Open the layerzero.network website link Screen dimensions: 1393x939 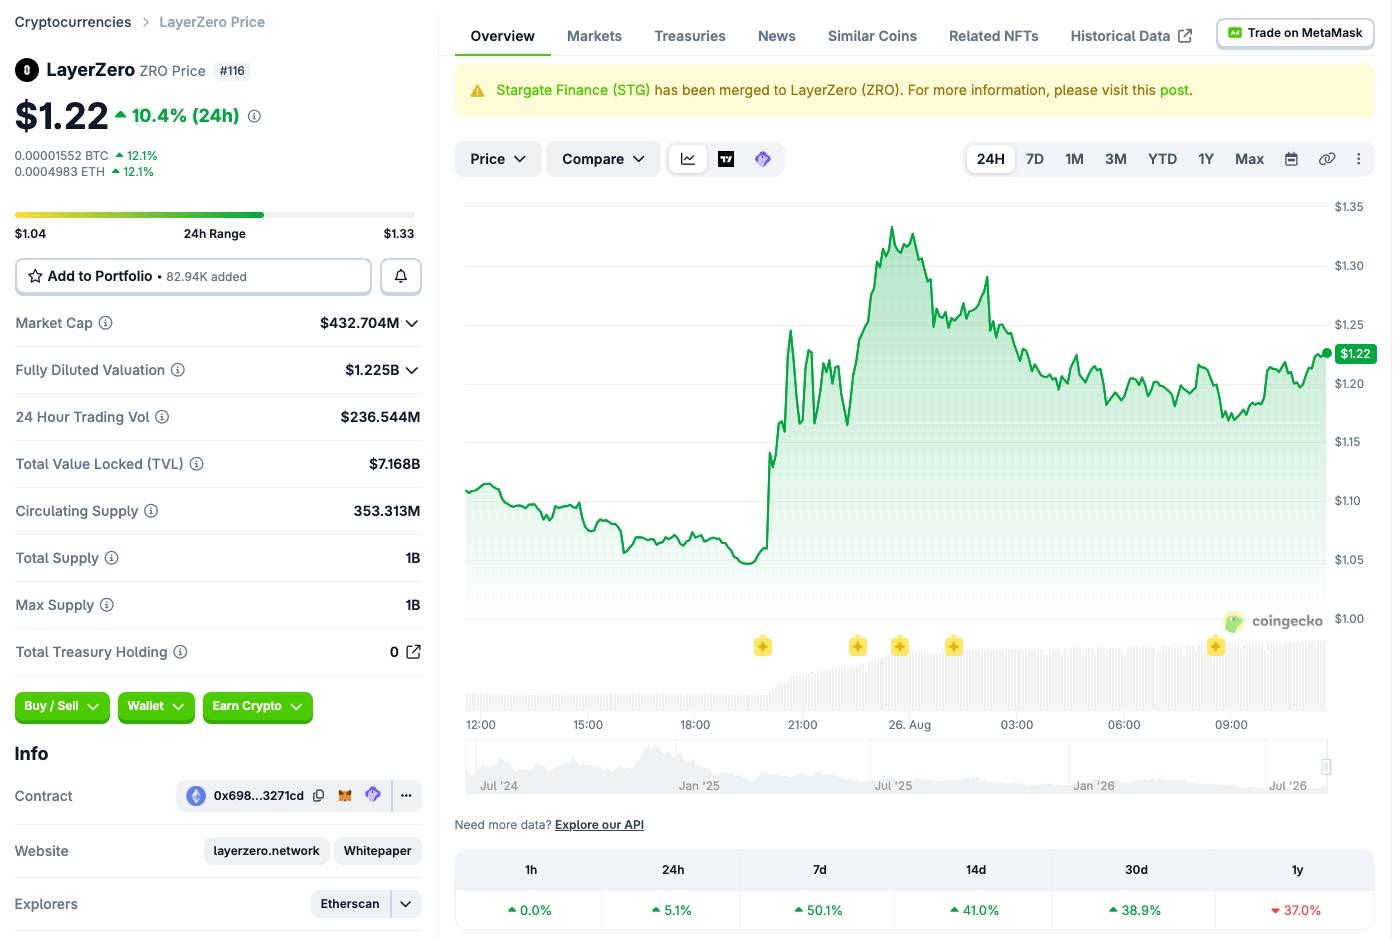point(266,851)
